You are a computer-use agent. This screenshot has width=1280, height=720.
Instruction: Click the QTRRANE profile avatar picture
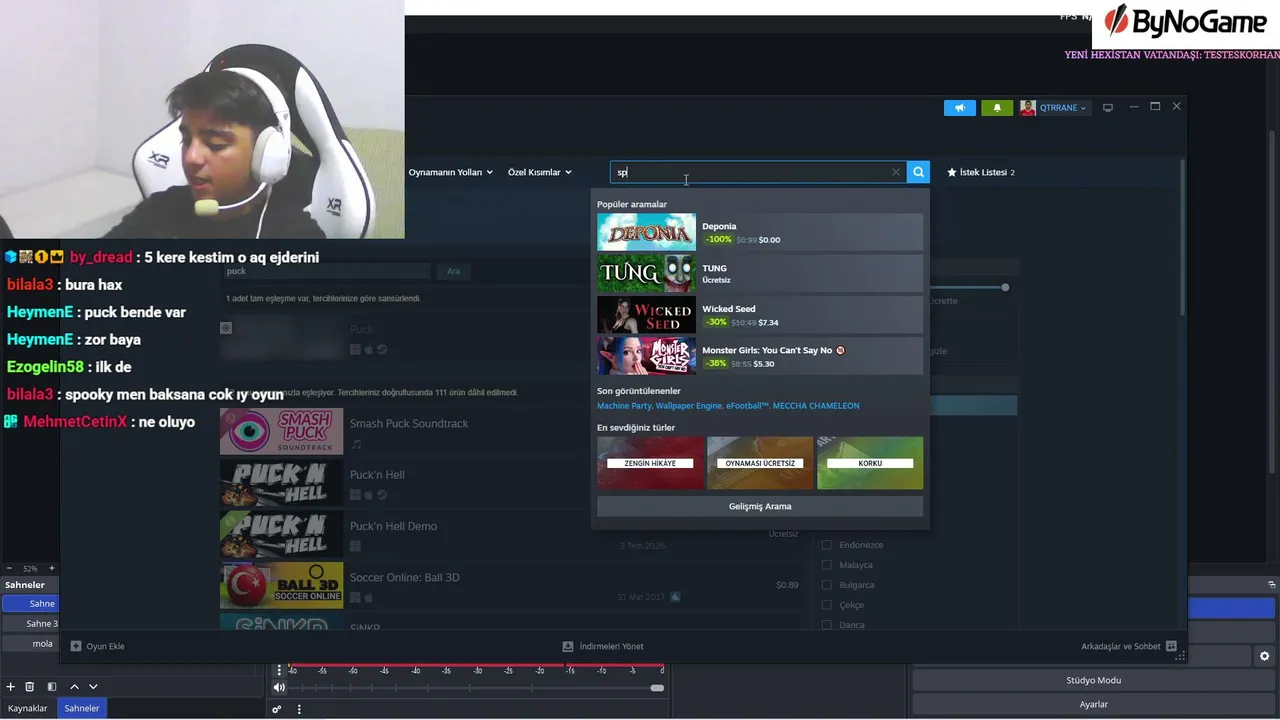click(x=1028, y=108)
